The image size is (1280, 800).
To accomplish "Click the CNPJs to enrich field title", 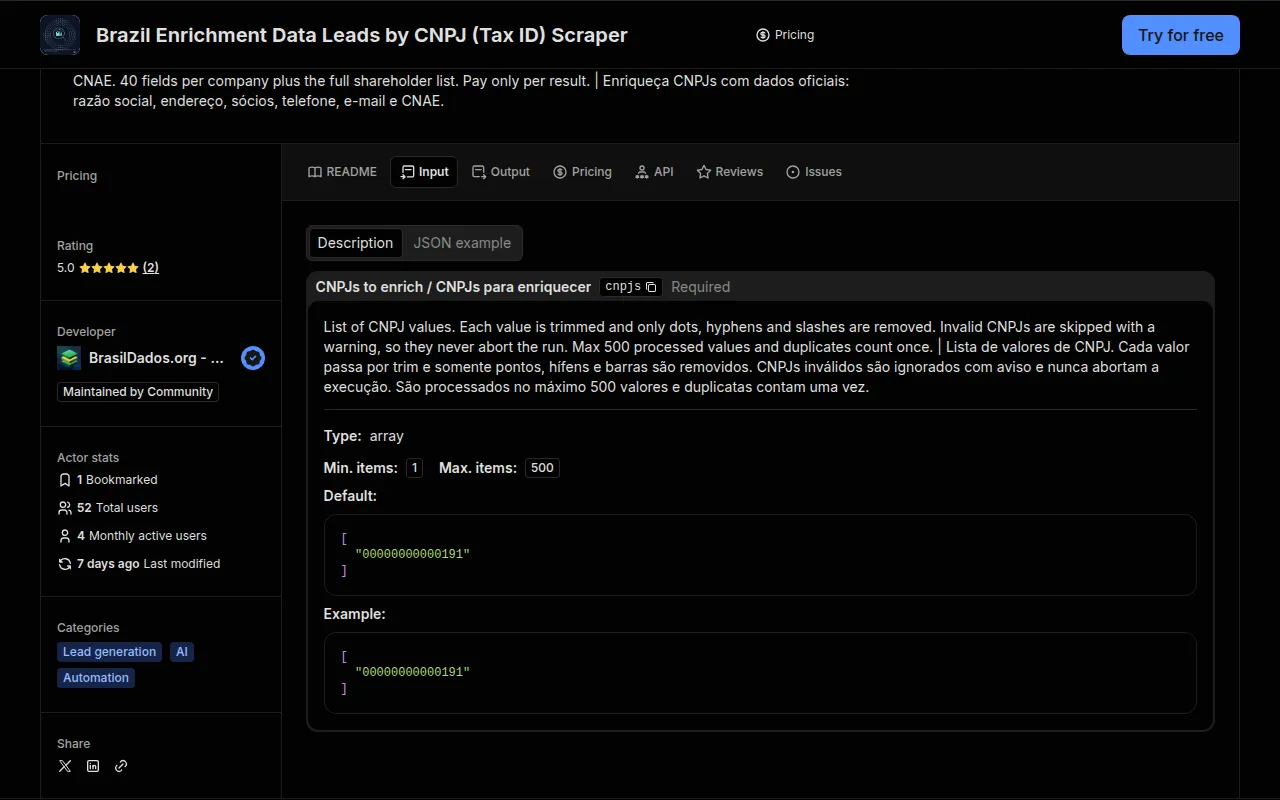I will click(x=453, y=287).
